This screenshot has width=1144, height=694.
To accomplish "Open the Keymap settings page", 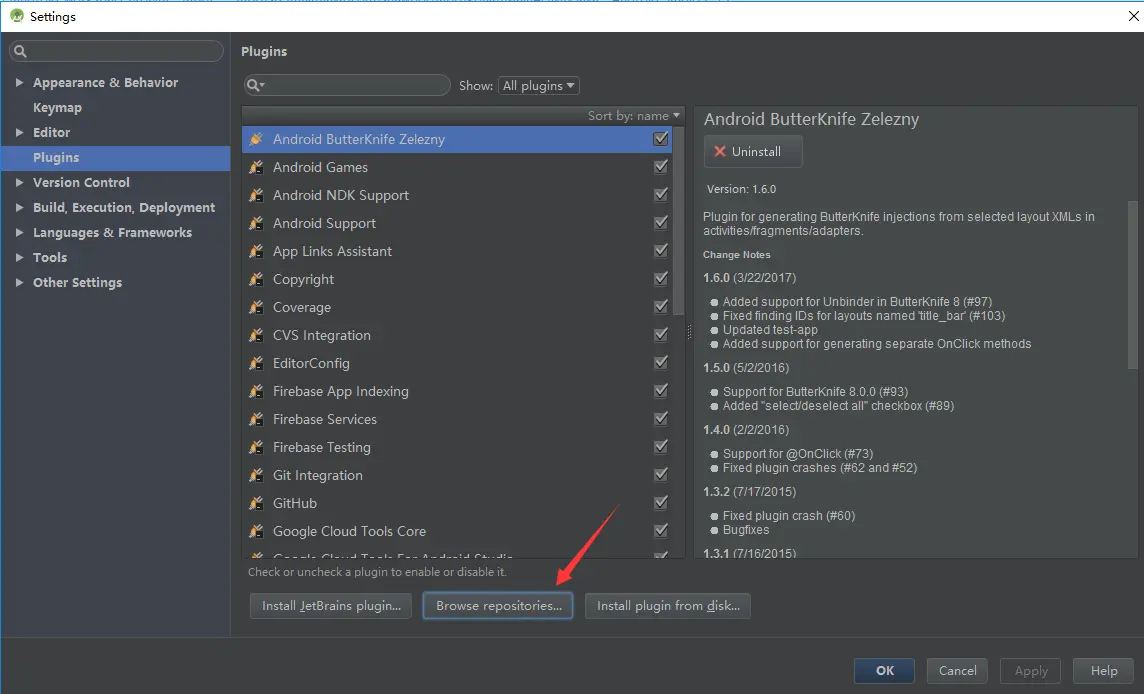I will pos(57,107).
